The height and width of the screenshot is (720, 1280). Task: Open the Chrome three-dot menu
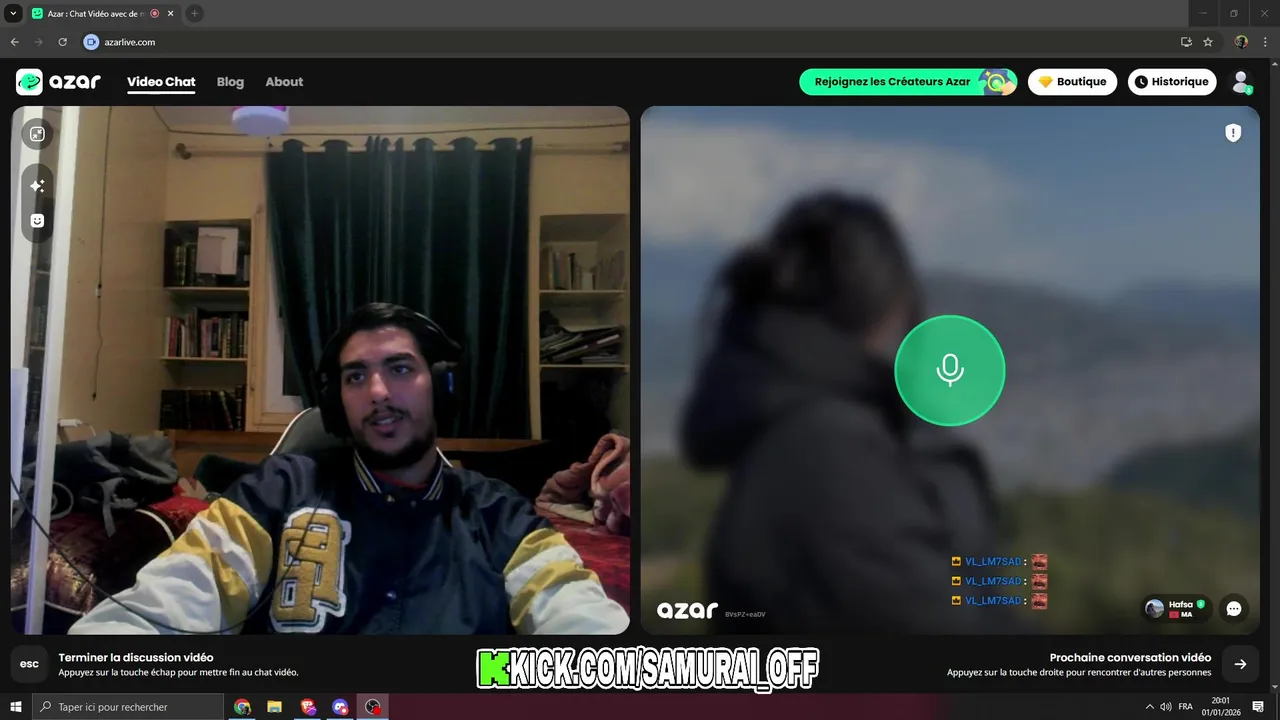tap(1266, 42)
